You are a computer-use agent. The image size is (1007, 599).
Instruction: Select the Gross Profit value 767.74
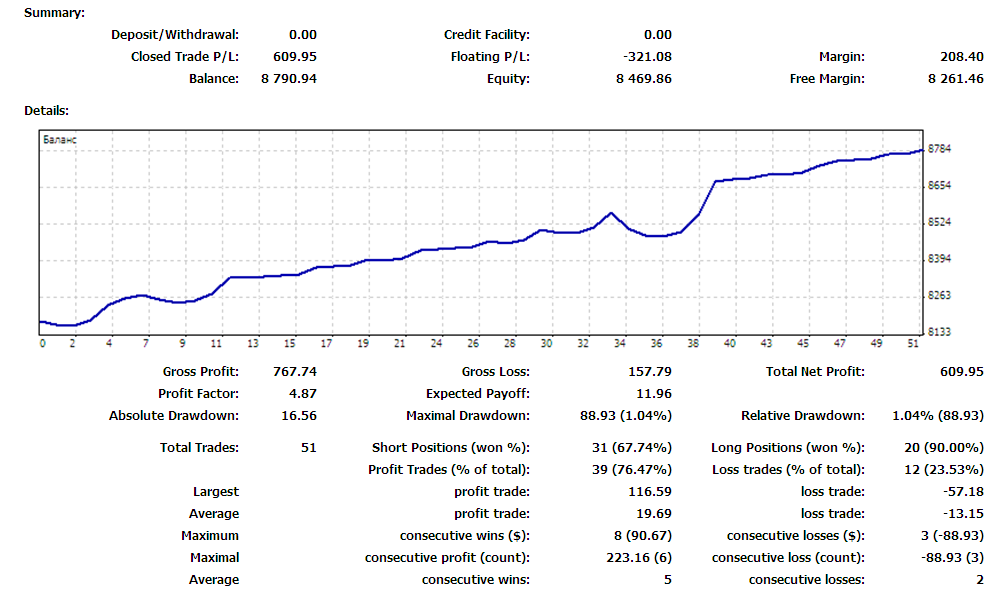click(295, 371)
